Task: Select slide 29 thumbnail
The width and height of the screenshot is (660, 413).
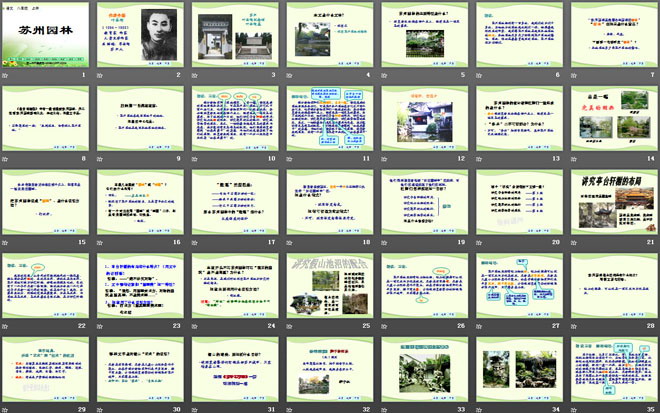Action: click(45, 369)
